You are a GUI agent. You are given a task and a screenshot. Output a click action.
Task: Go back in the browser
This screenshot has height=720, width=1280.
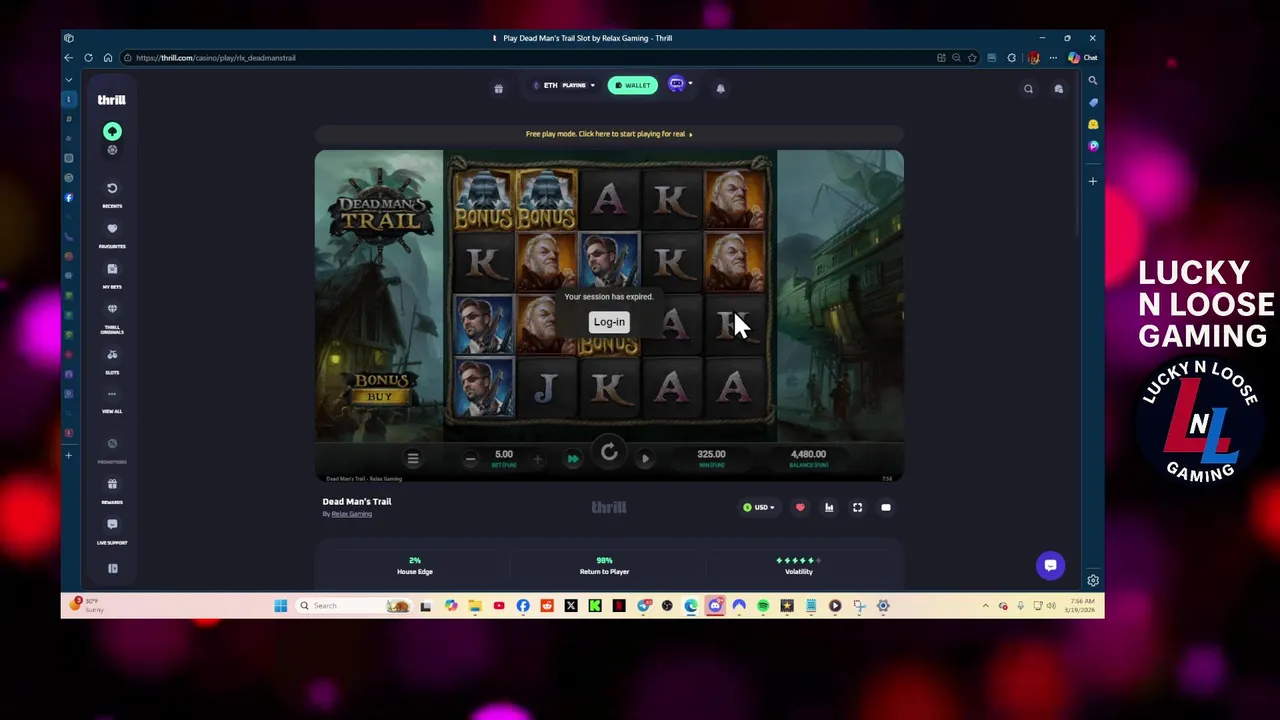click(x=69, y=58)
